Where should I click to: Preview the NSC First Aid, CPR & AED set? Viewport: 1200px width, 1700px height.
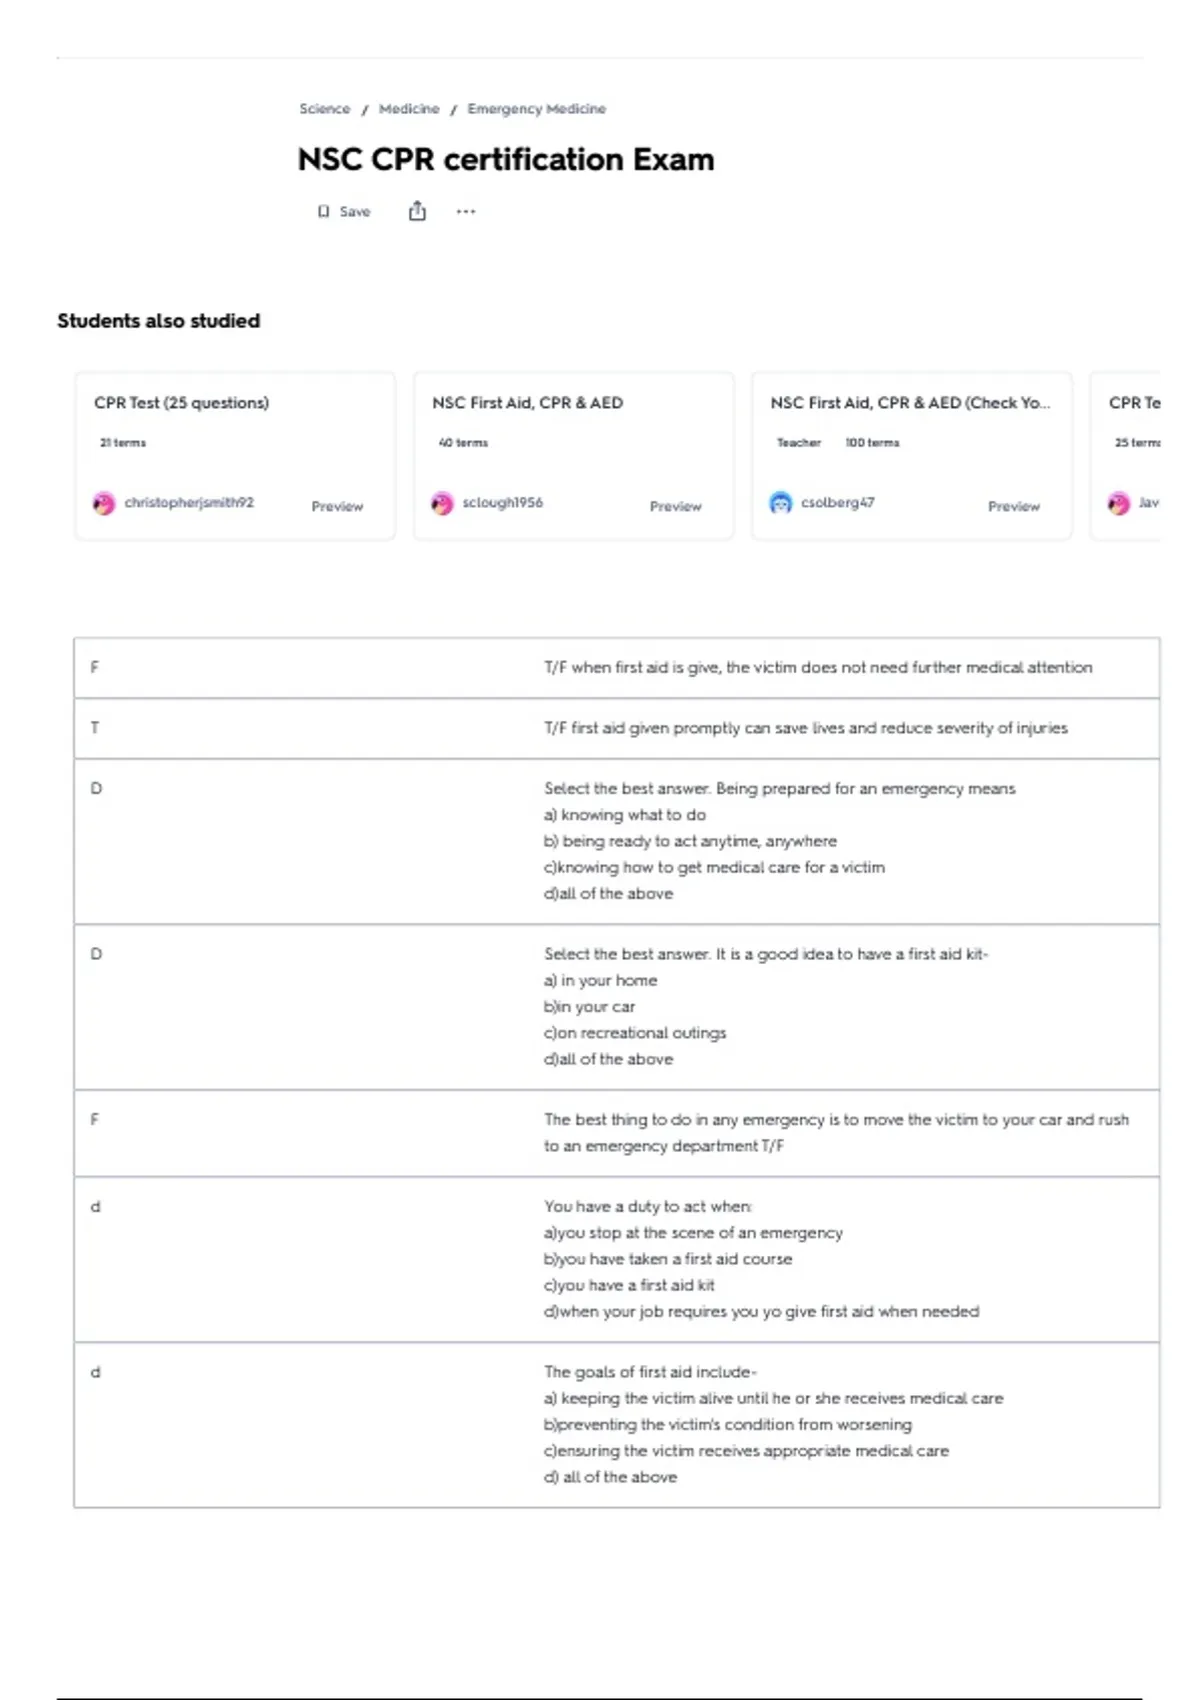click(x=675, y=507)
